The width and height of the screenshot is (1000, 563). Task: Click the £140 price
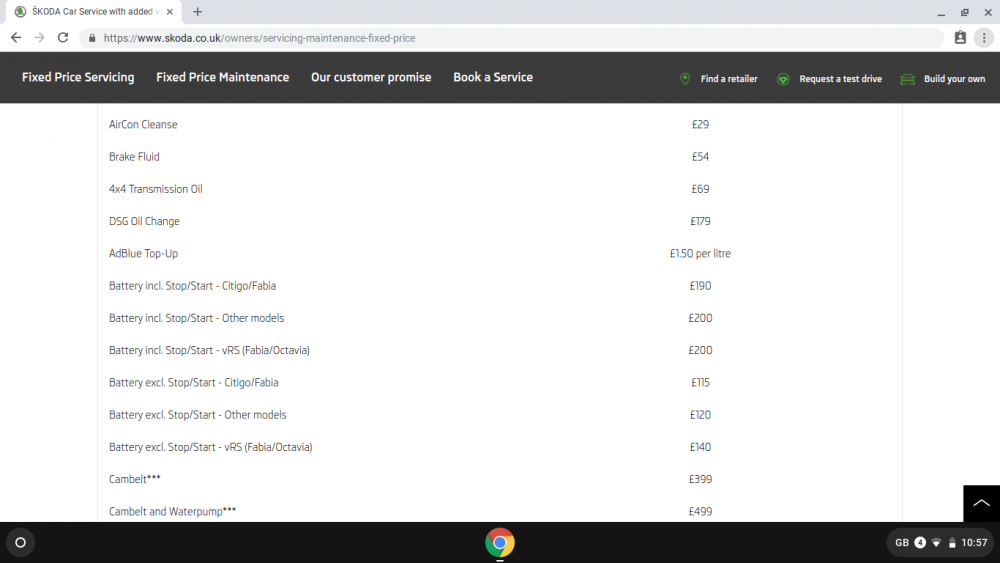tap(700, 447)
